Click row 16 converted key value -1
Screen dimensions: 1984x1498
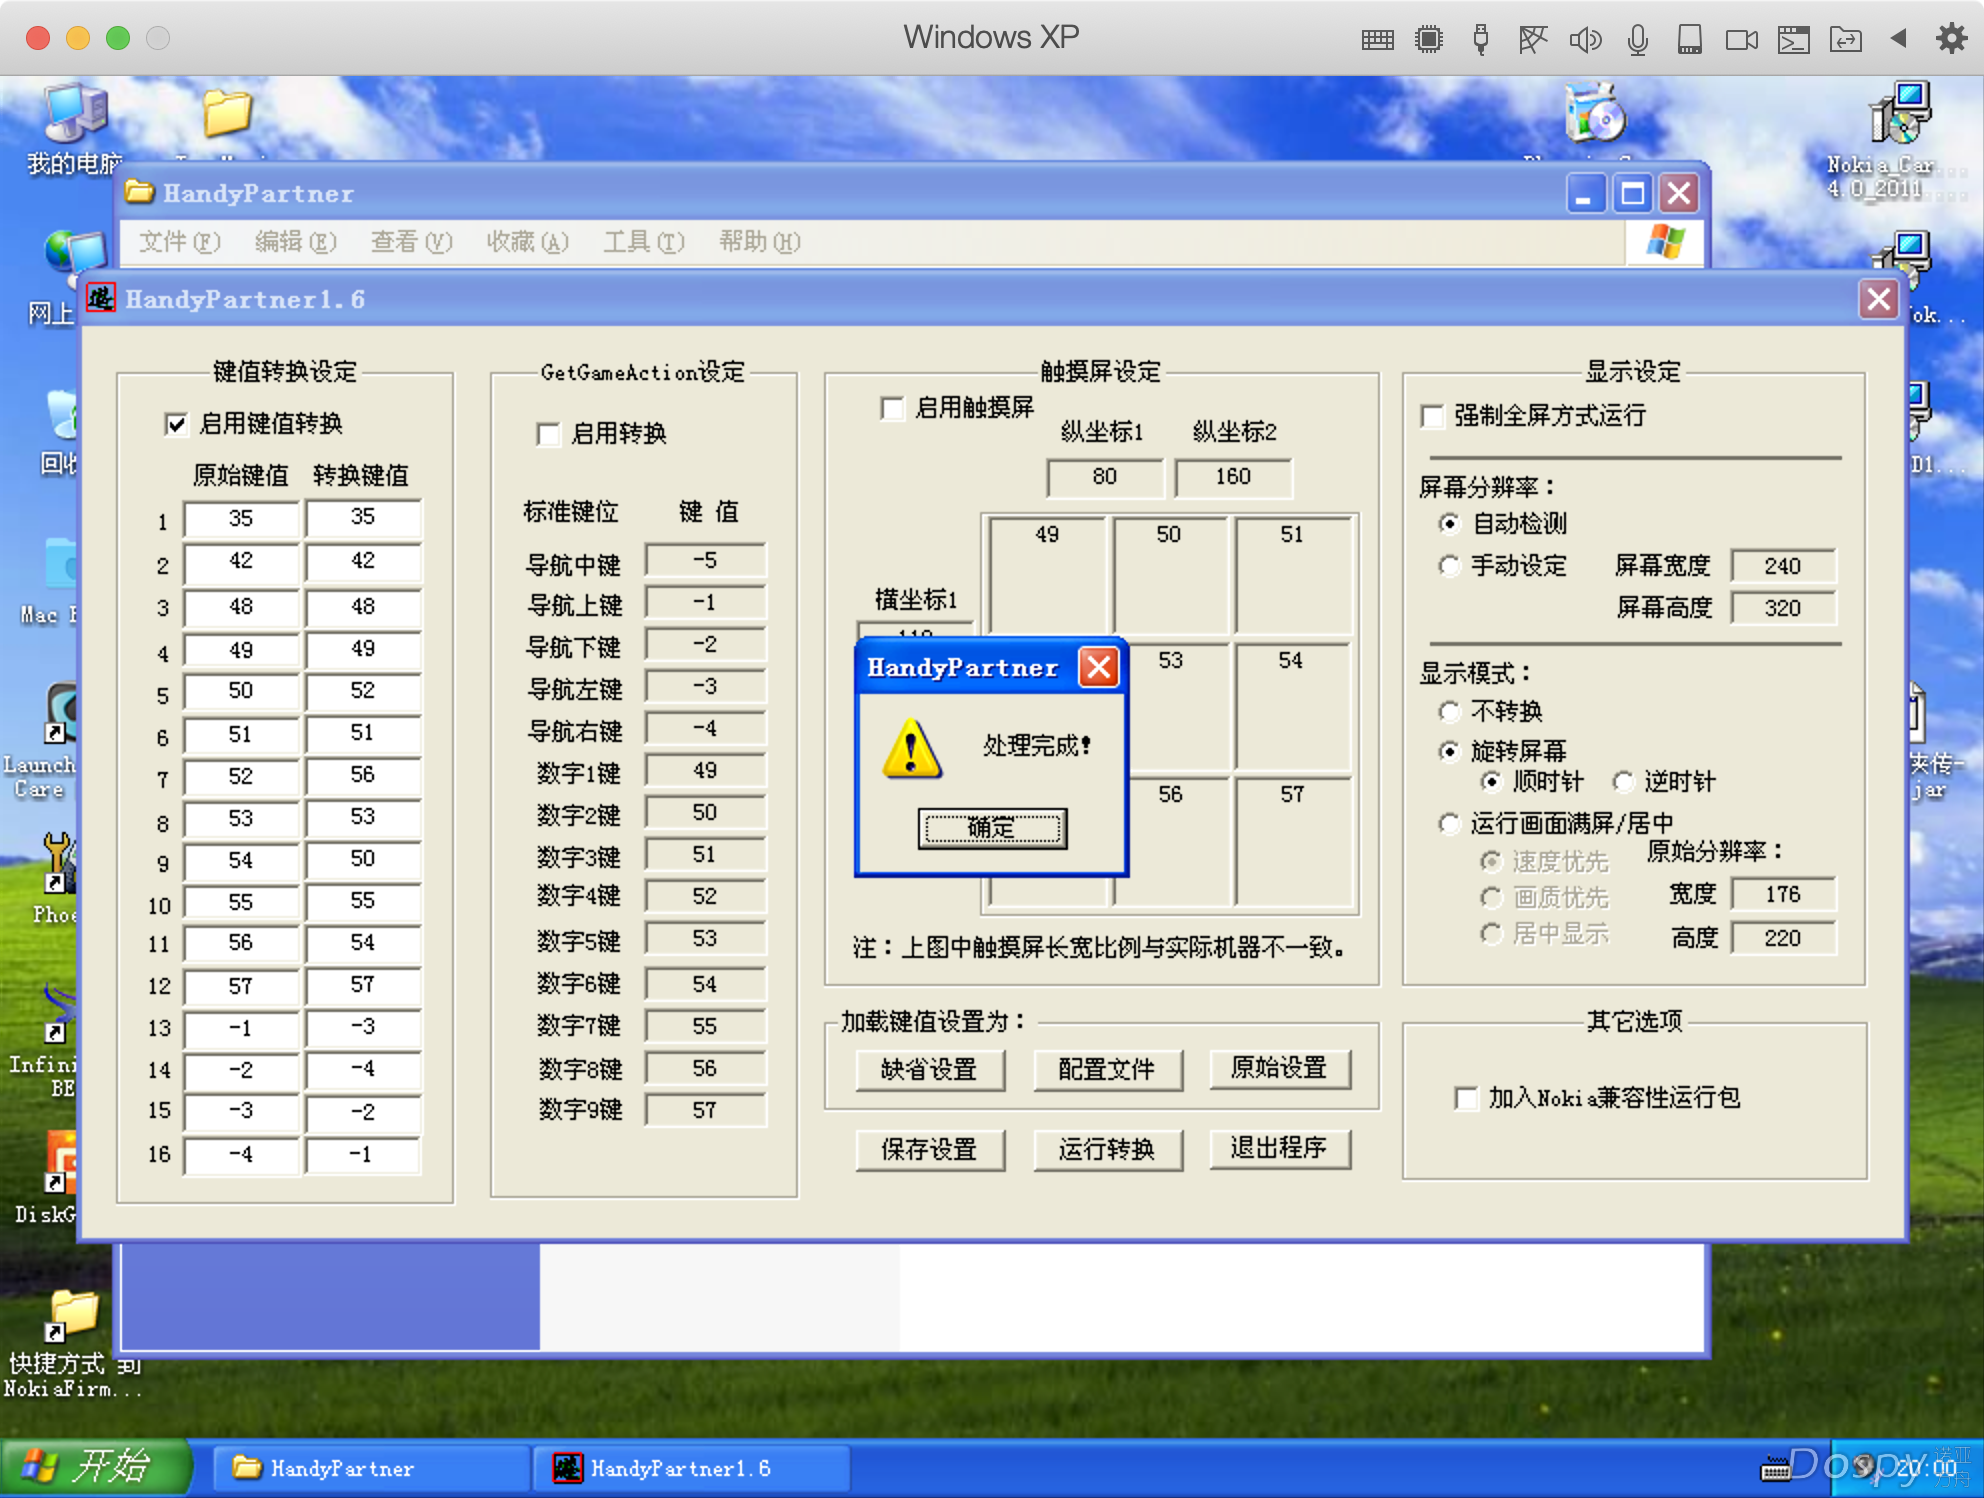click(x=363, y=1155)
